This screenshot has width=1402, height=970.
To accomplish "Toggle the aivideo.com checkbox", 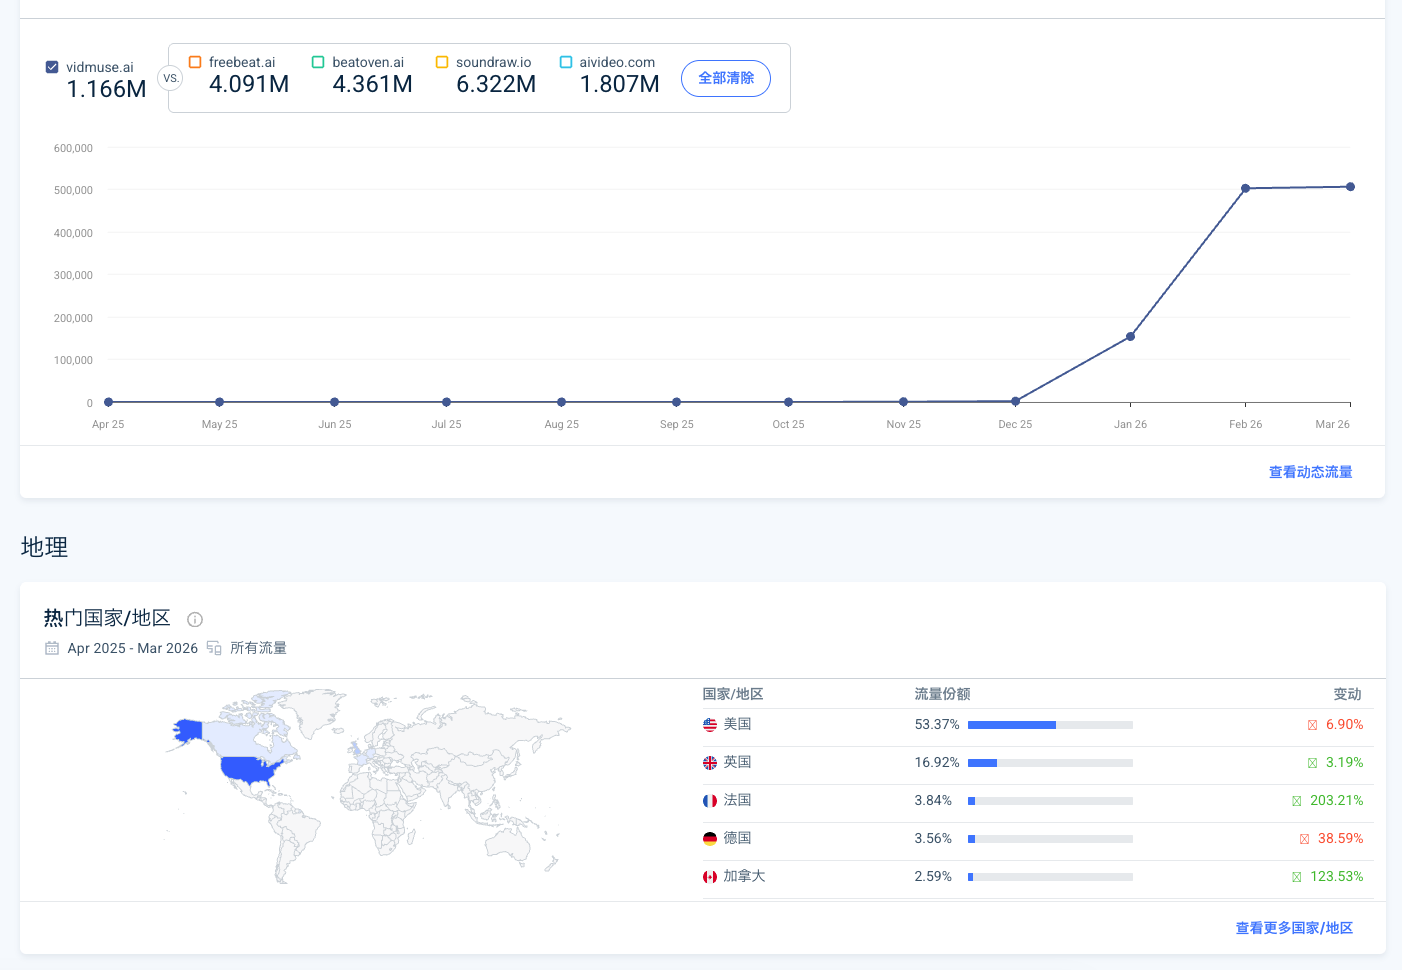I will 566,62.
